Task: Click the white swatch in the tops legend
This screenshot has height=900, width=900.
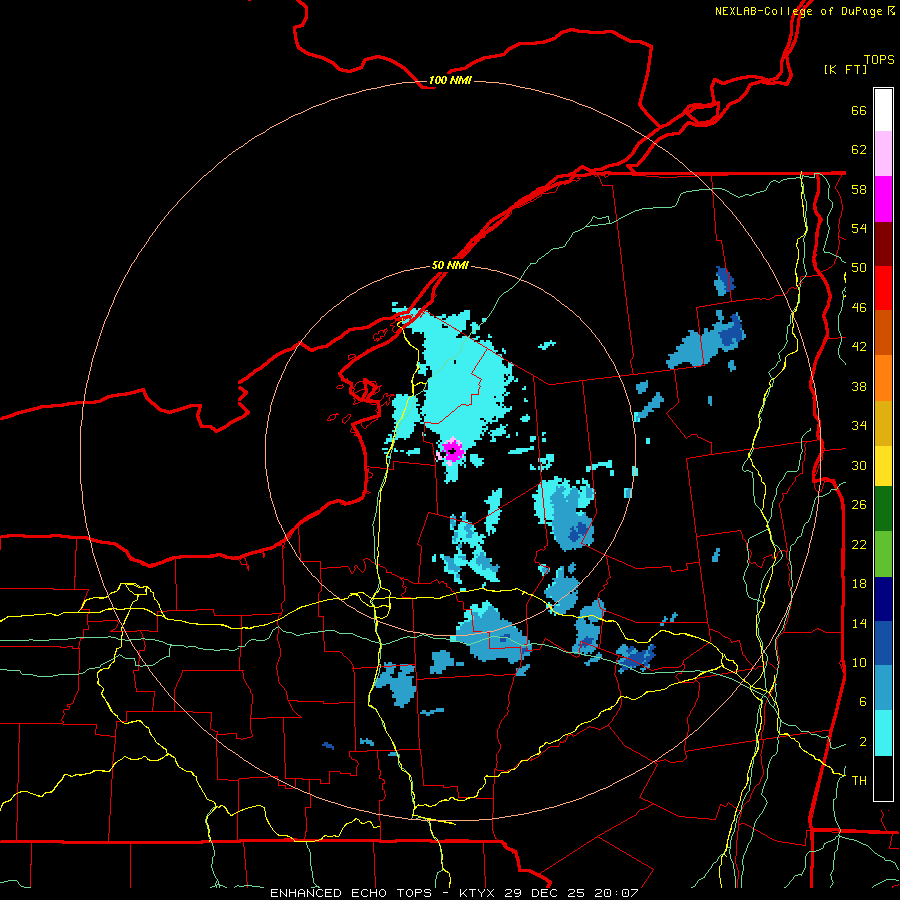Action: pyautogui.click(x=883, y=110)
